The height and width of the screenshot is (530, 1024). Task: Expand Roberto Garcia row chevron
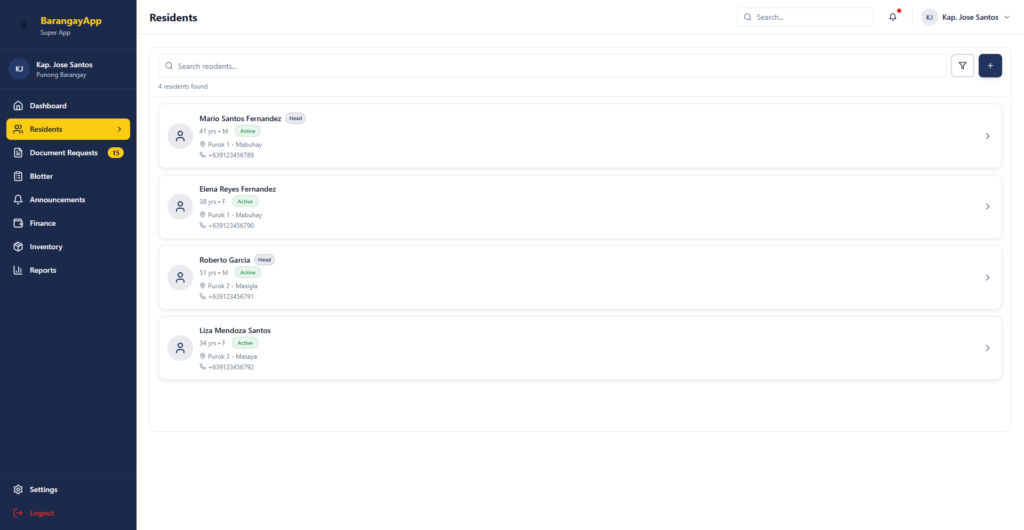[x=987, y=278]
